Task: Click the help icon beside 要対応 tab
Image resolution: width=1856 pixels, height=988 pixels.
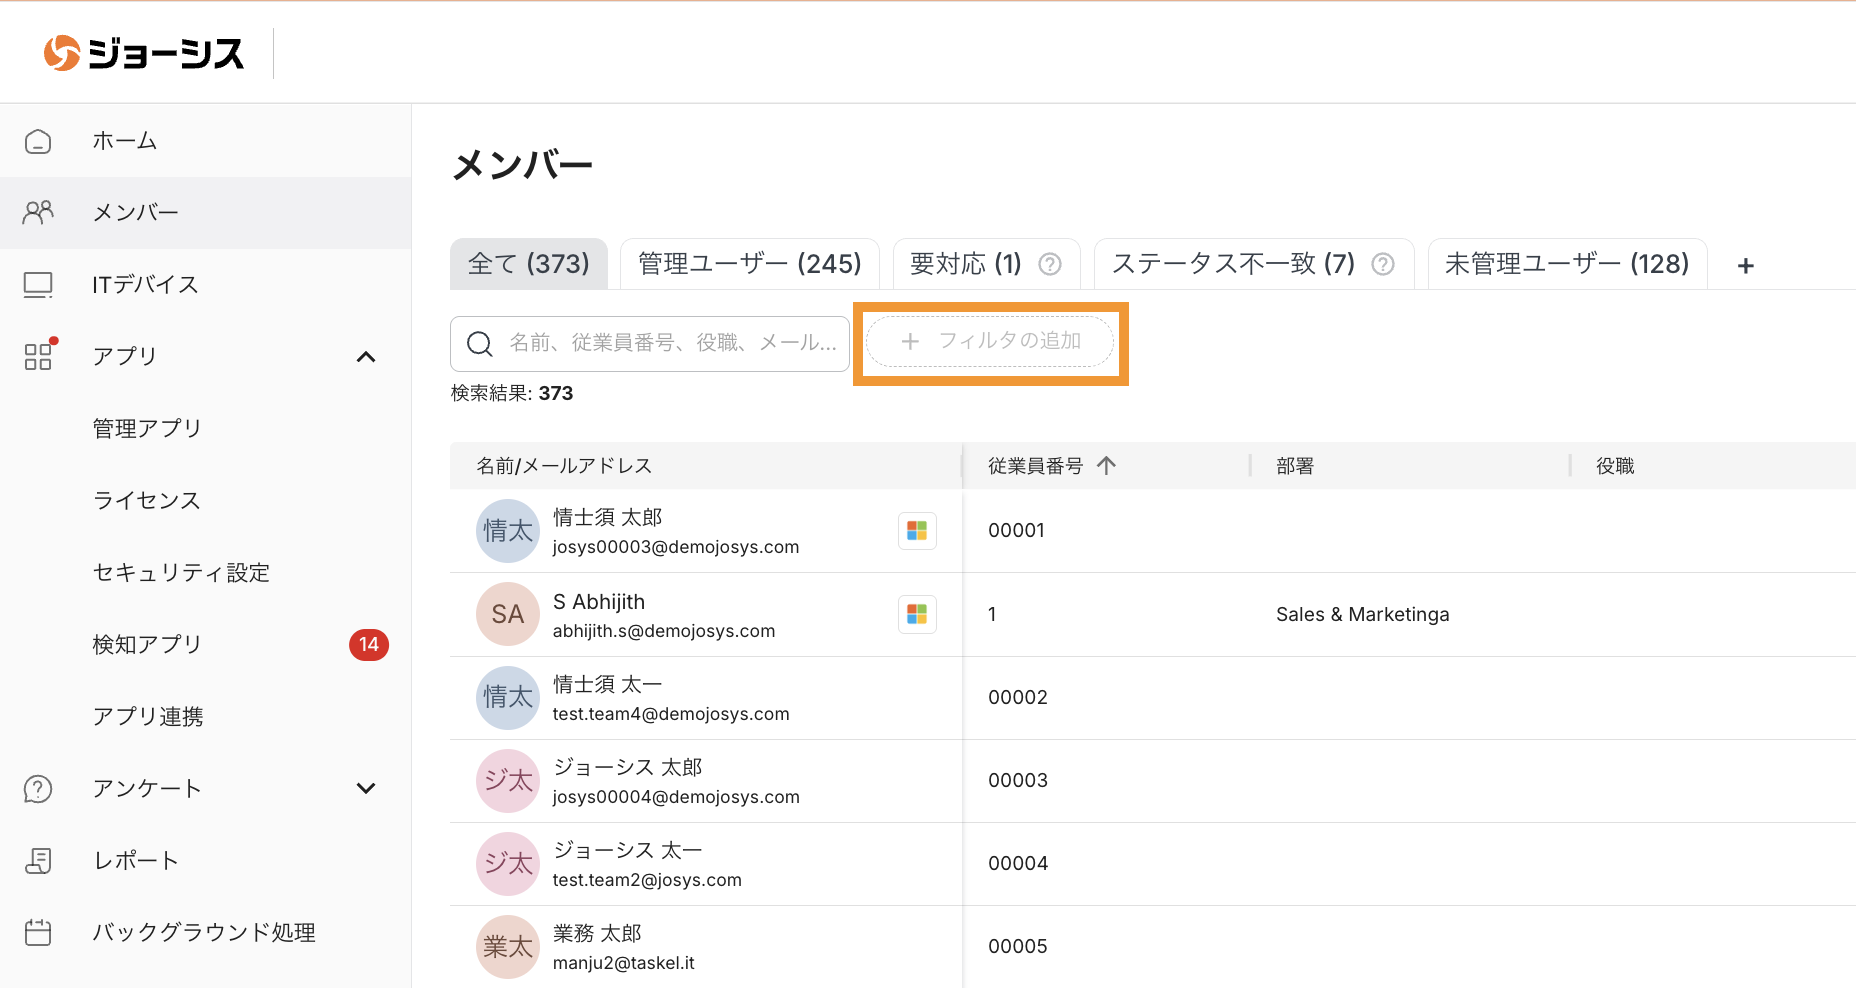Action: pos(1050,264)
